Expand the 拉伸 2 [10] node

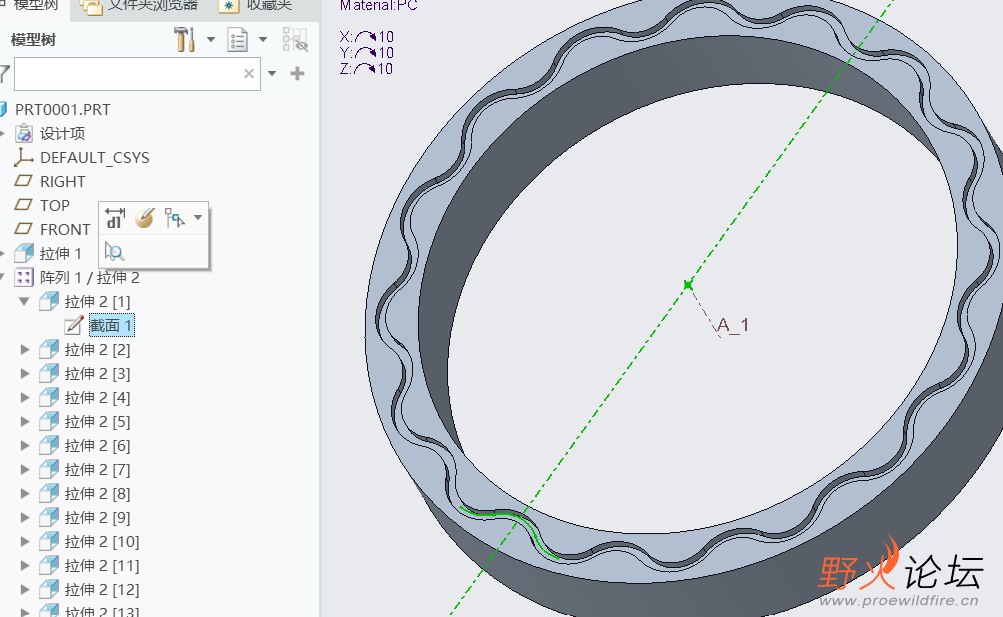click(24, 542)
